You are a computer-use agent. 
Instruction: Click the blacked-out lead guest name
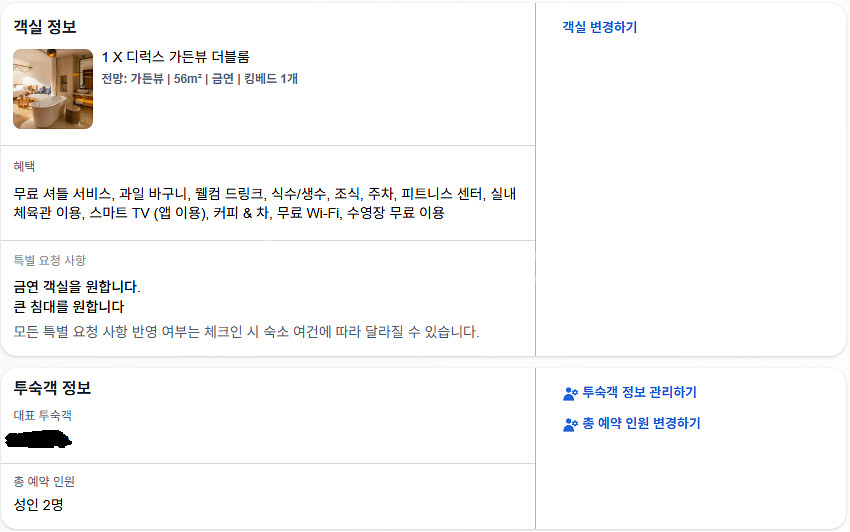pos(38,439)
